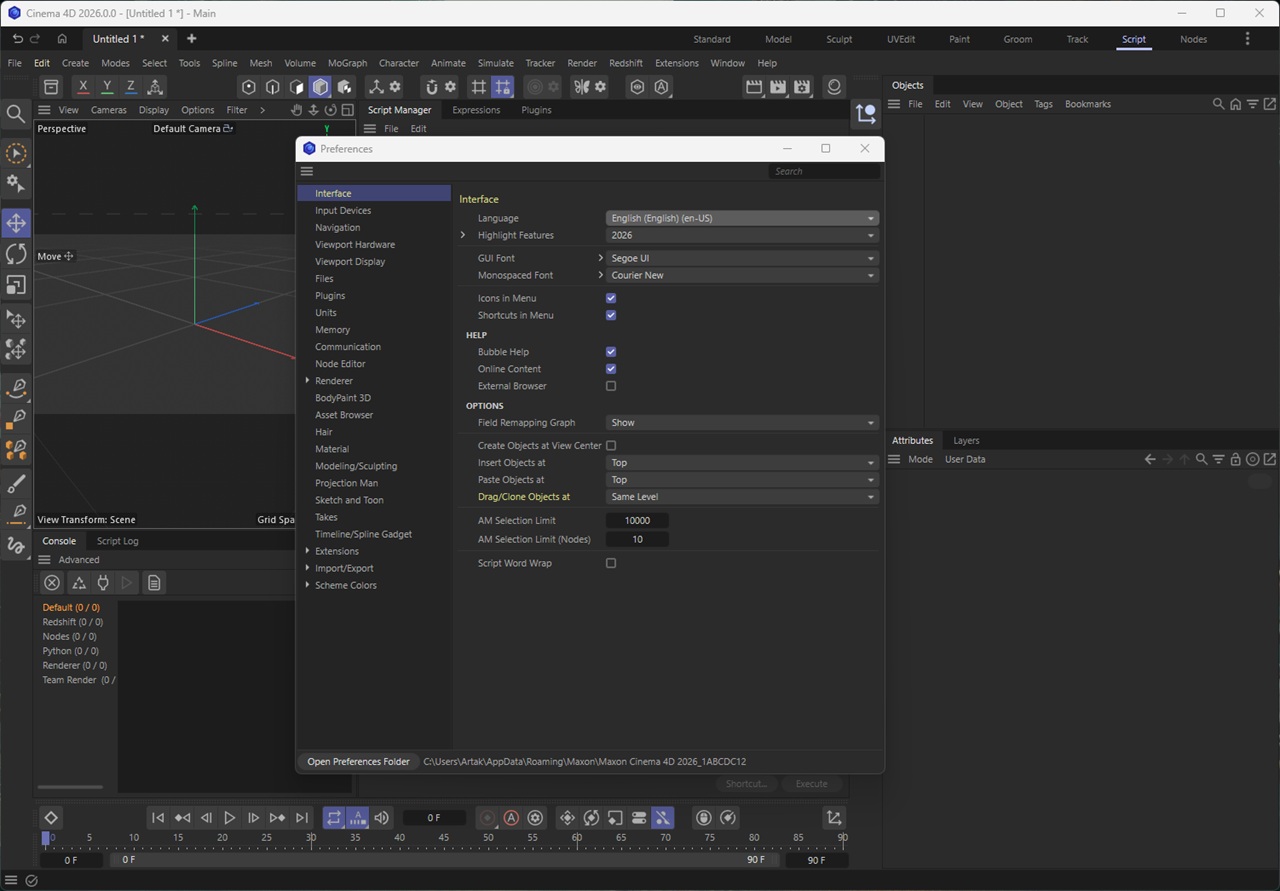Open the Field Remapping Graph dropdown

click(x=741, y=423)
